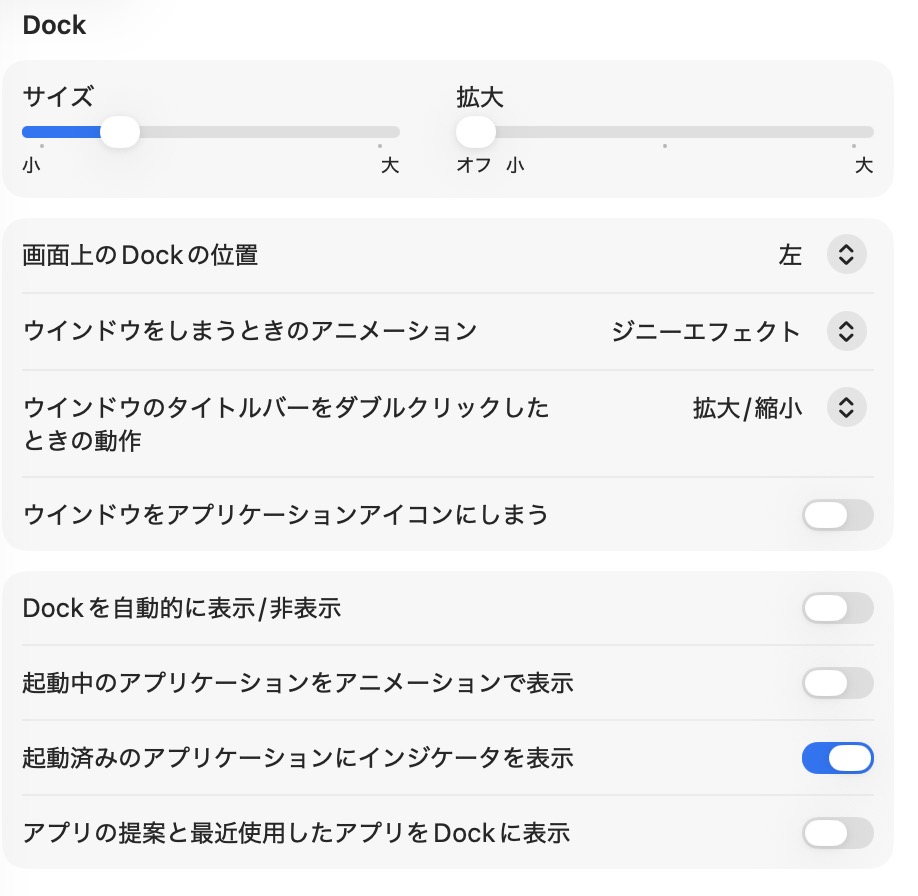Click the Dock section heading

pyautogui.click(x=54, y=25)
